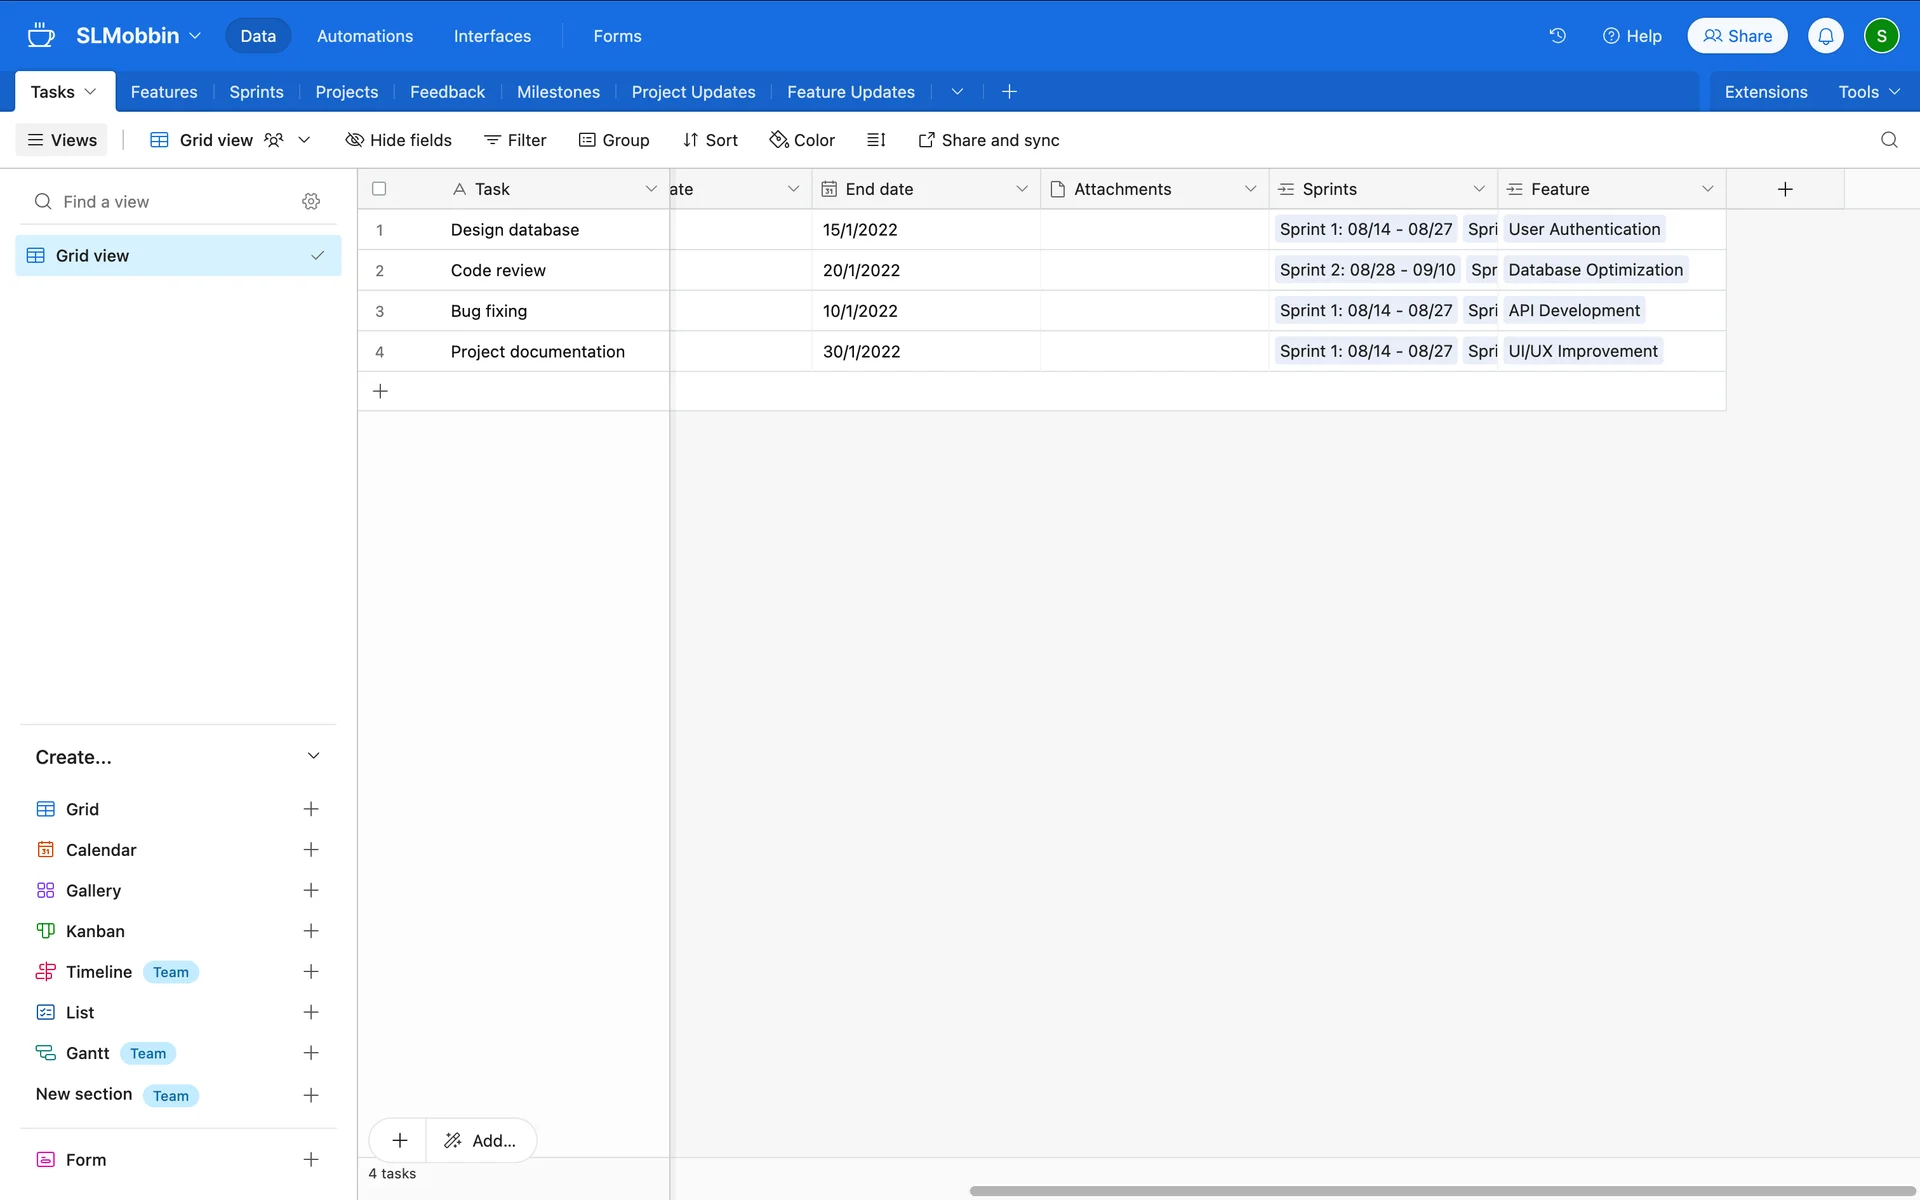Image resolution: width=1920 pixels, height=1200 pixels.
Task: Click Share and sync
Action: (988, 140)
